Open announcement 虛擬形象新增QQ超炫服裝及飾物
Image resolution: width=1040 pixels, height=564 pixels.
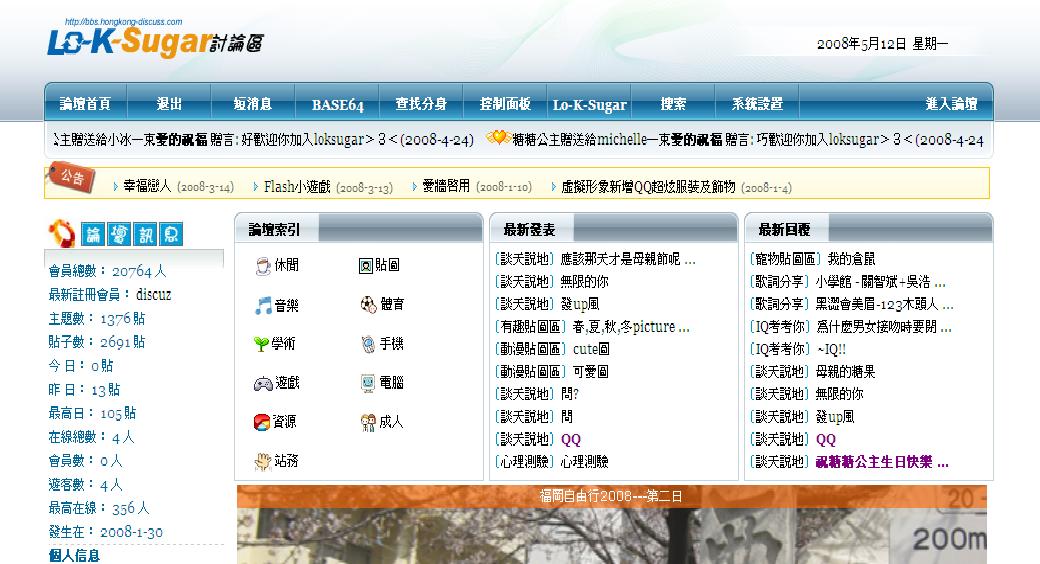[x=648, y=186]
